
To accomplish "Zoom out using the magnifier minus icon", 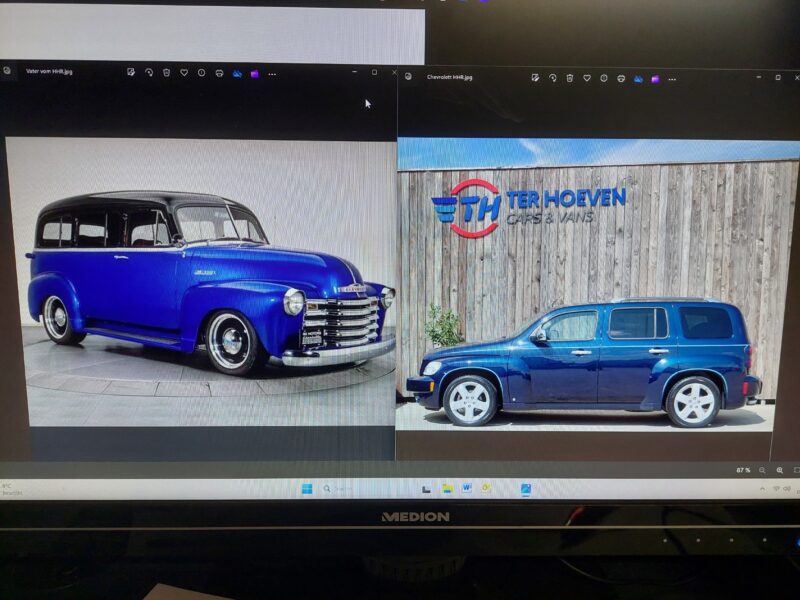I will pyautogui.click(x=762, y=470).
